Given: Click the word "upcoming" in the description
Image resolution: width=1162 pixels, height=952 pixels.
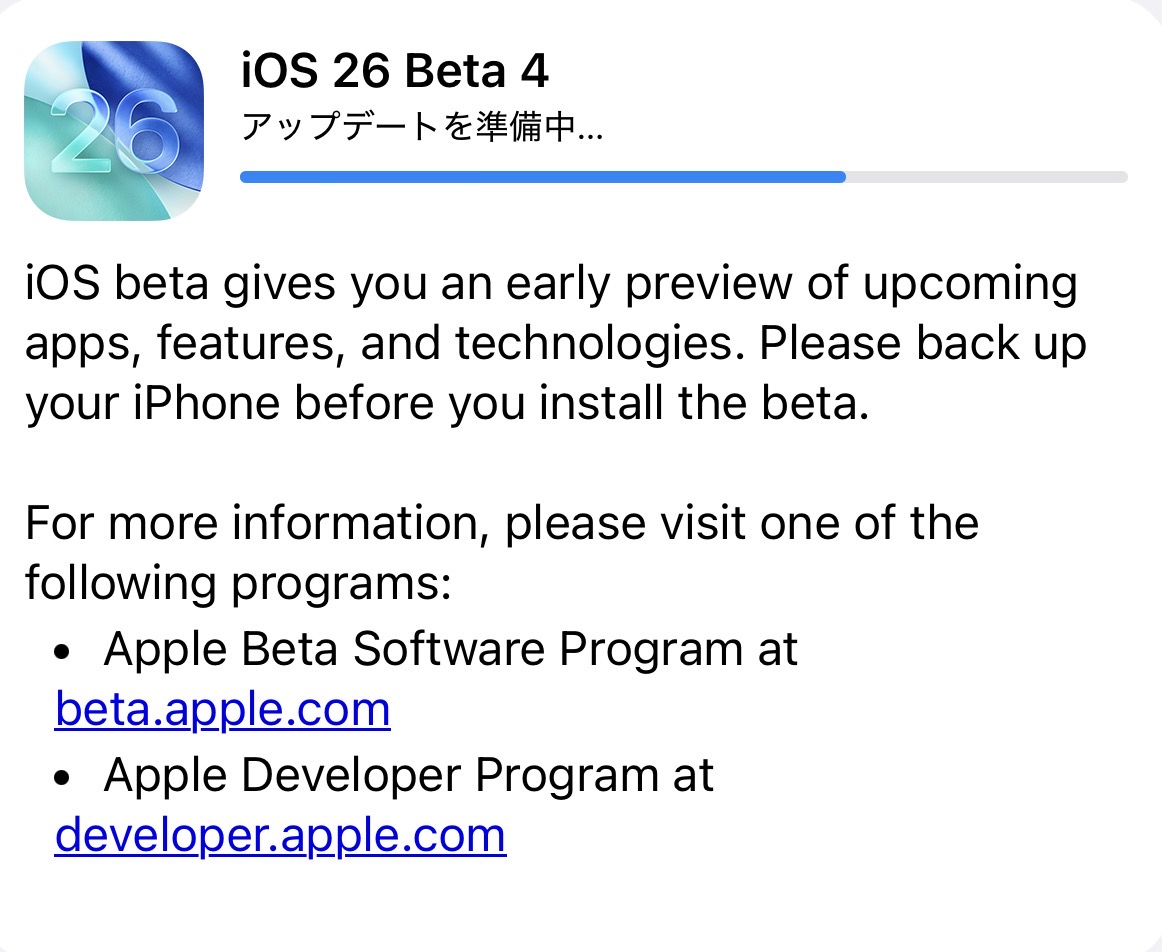Looking at the screenshot, I should point(968,286).
